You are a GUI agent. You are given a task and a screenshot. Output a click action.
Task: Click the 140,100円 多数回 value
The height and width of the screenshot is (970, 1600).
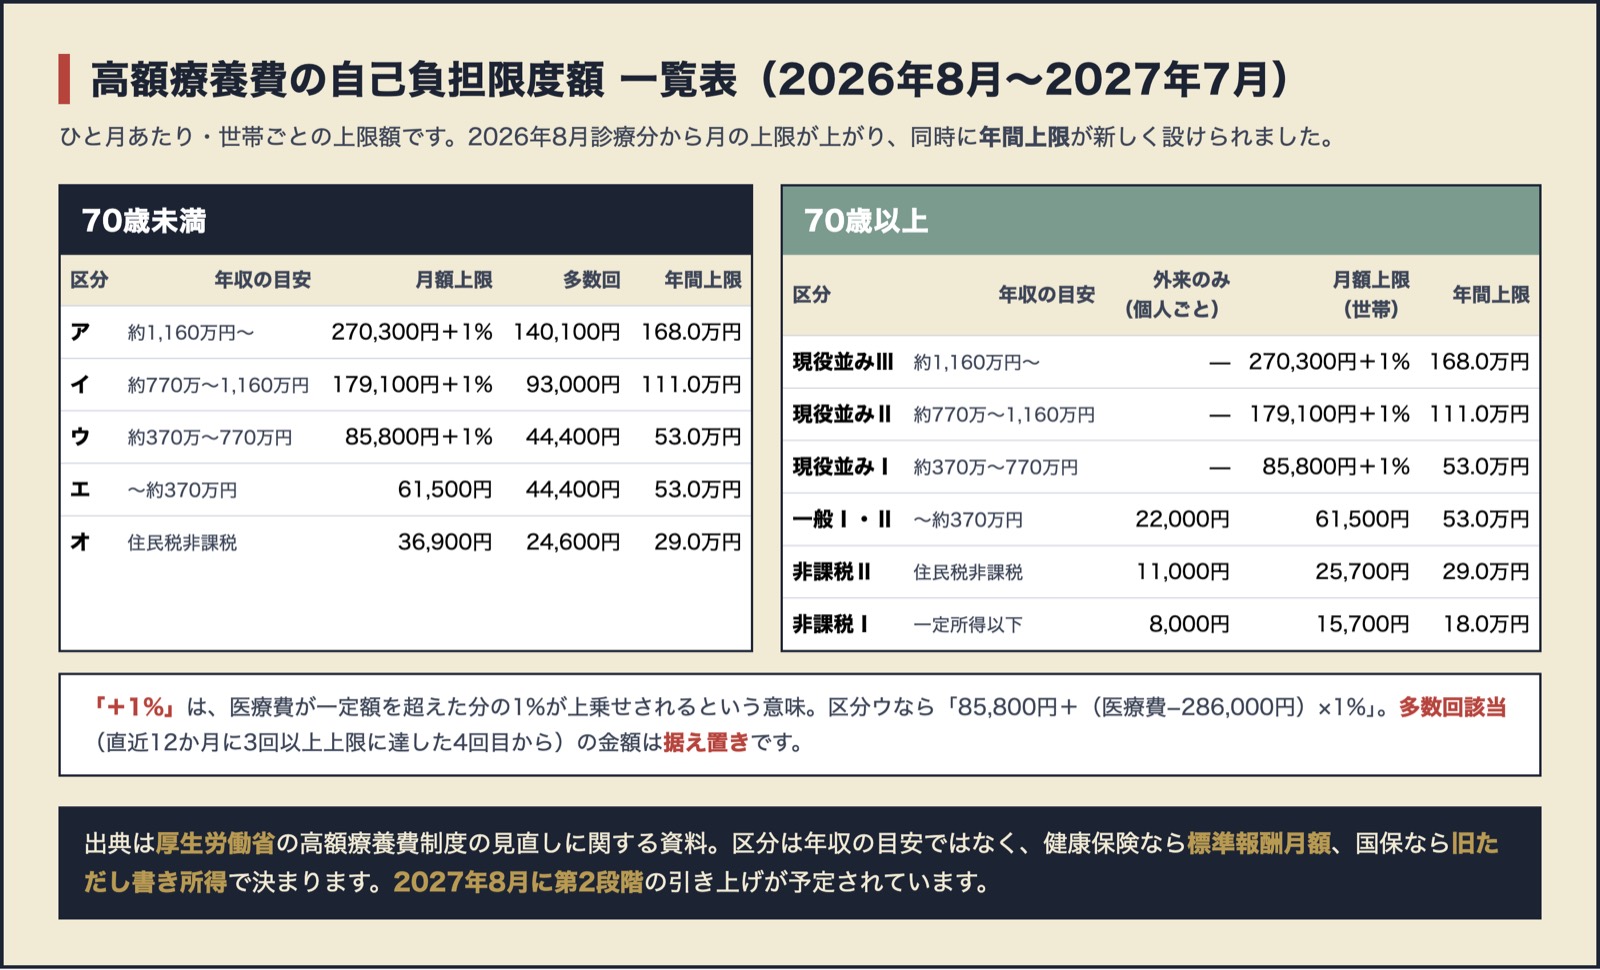(567, 332)
